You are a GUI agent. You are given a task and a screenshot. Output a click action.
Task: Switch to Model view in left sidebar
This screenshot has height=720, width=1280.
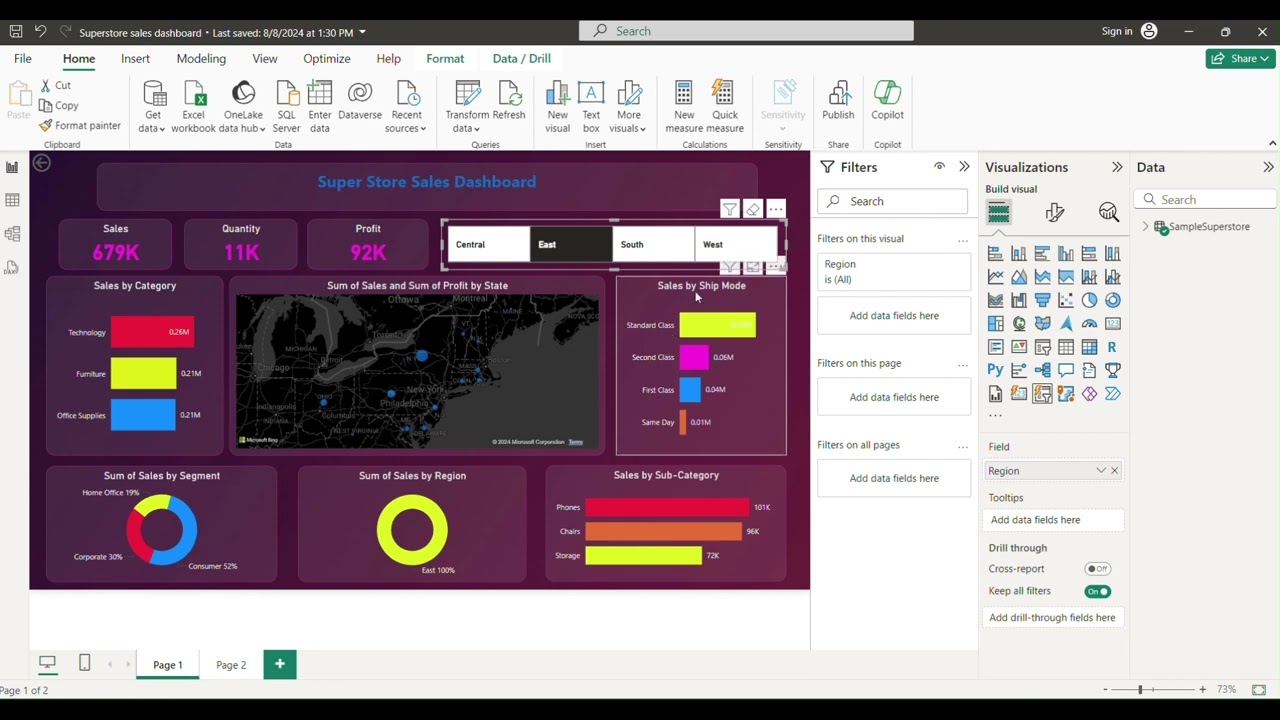(x=12, y=234)
